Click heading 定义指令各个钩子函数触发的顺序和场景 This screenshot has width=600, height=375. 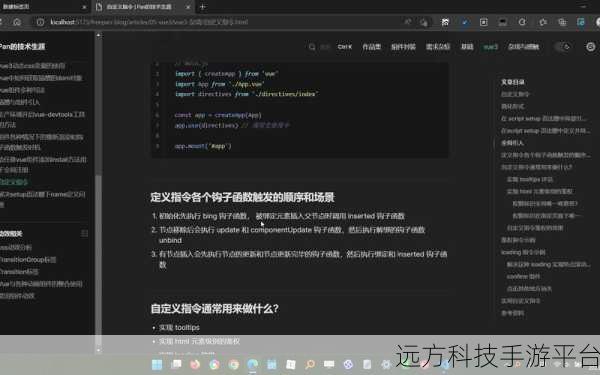[x=242, y=197]
